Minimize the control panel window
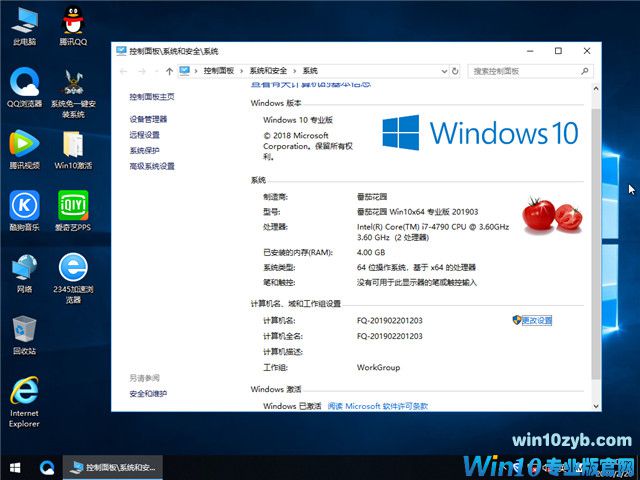The width and height of the screenshot is (640, 480). coord(530,51)
